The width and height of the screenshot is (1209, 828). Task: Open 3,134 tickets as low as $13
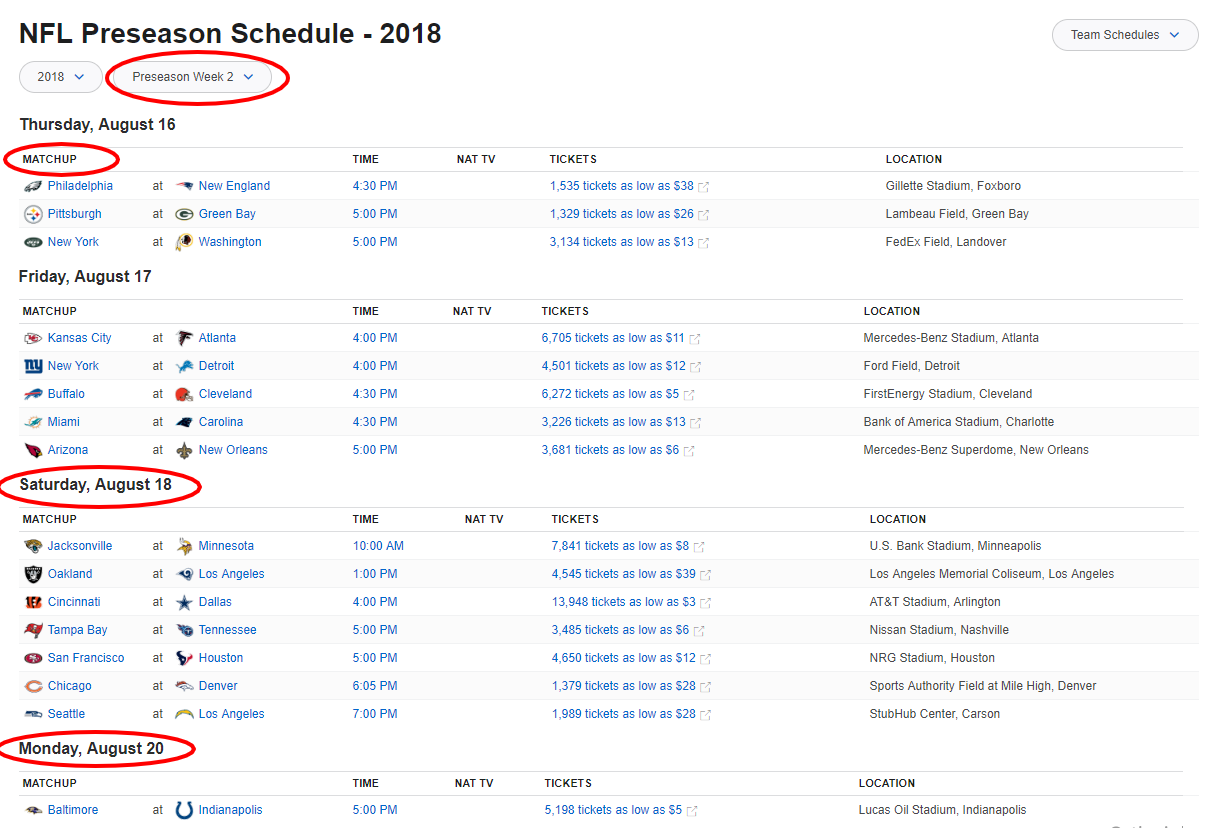[622, 242]
